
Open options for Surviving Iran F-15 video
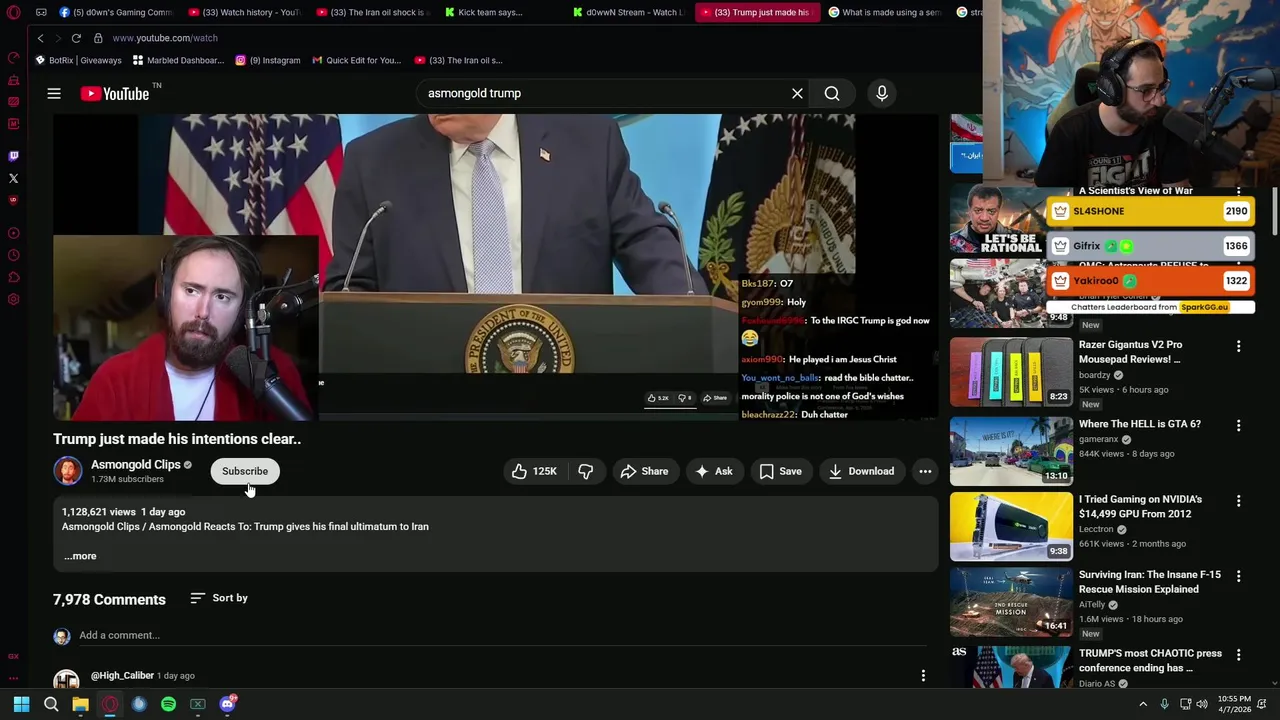coord(1238,576)
